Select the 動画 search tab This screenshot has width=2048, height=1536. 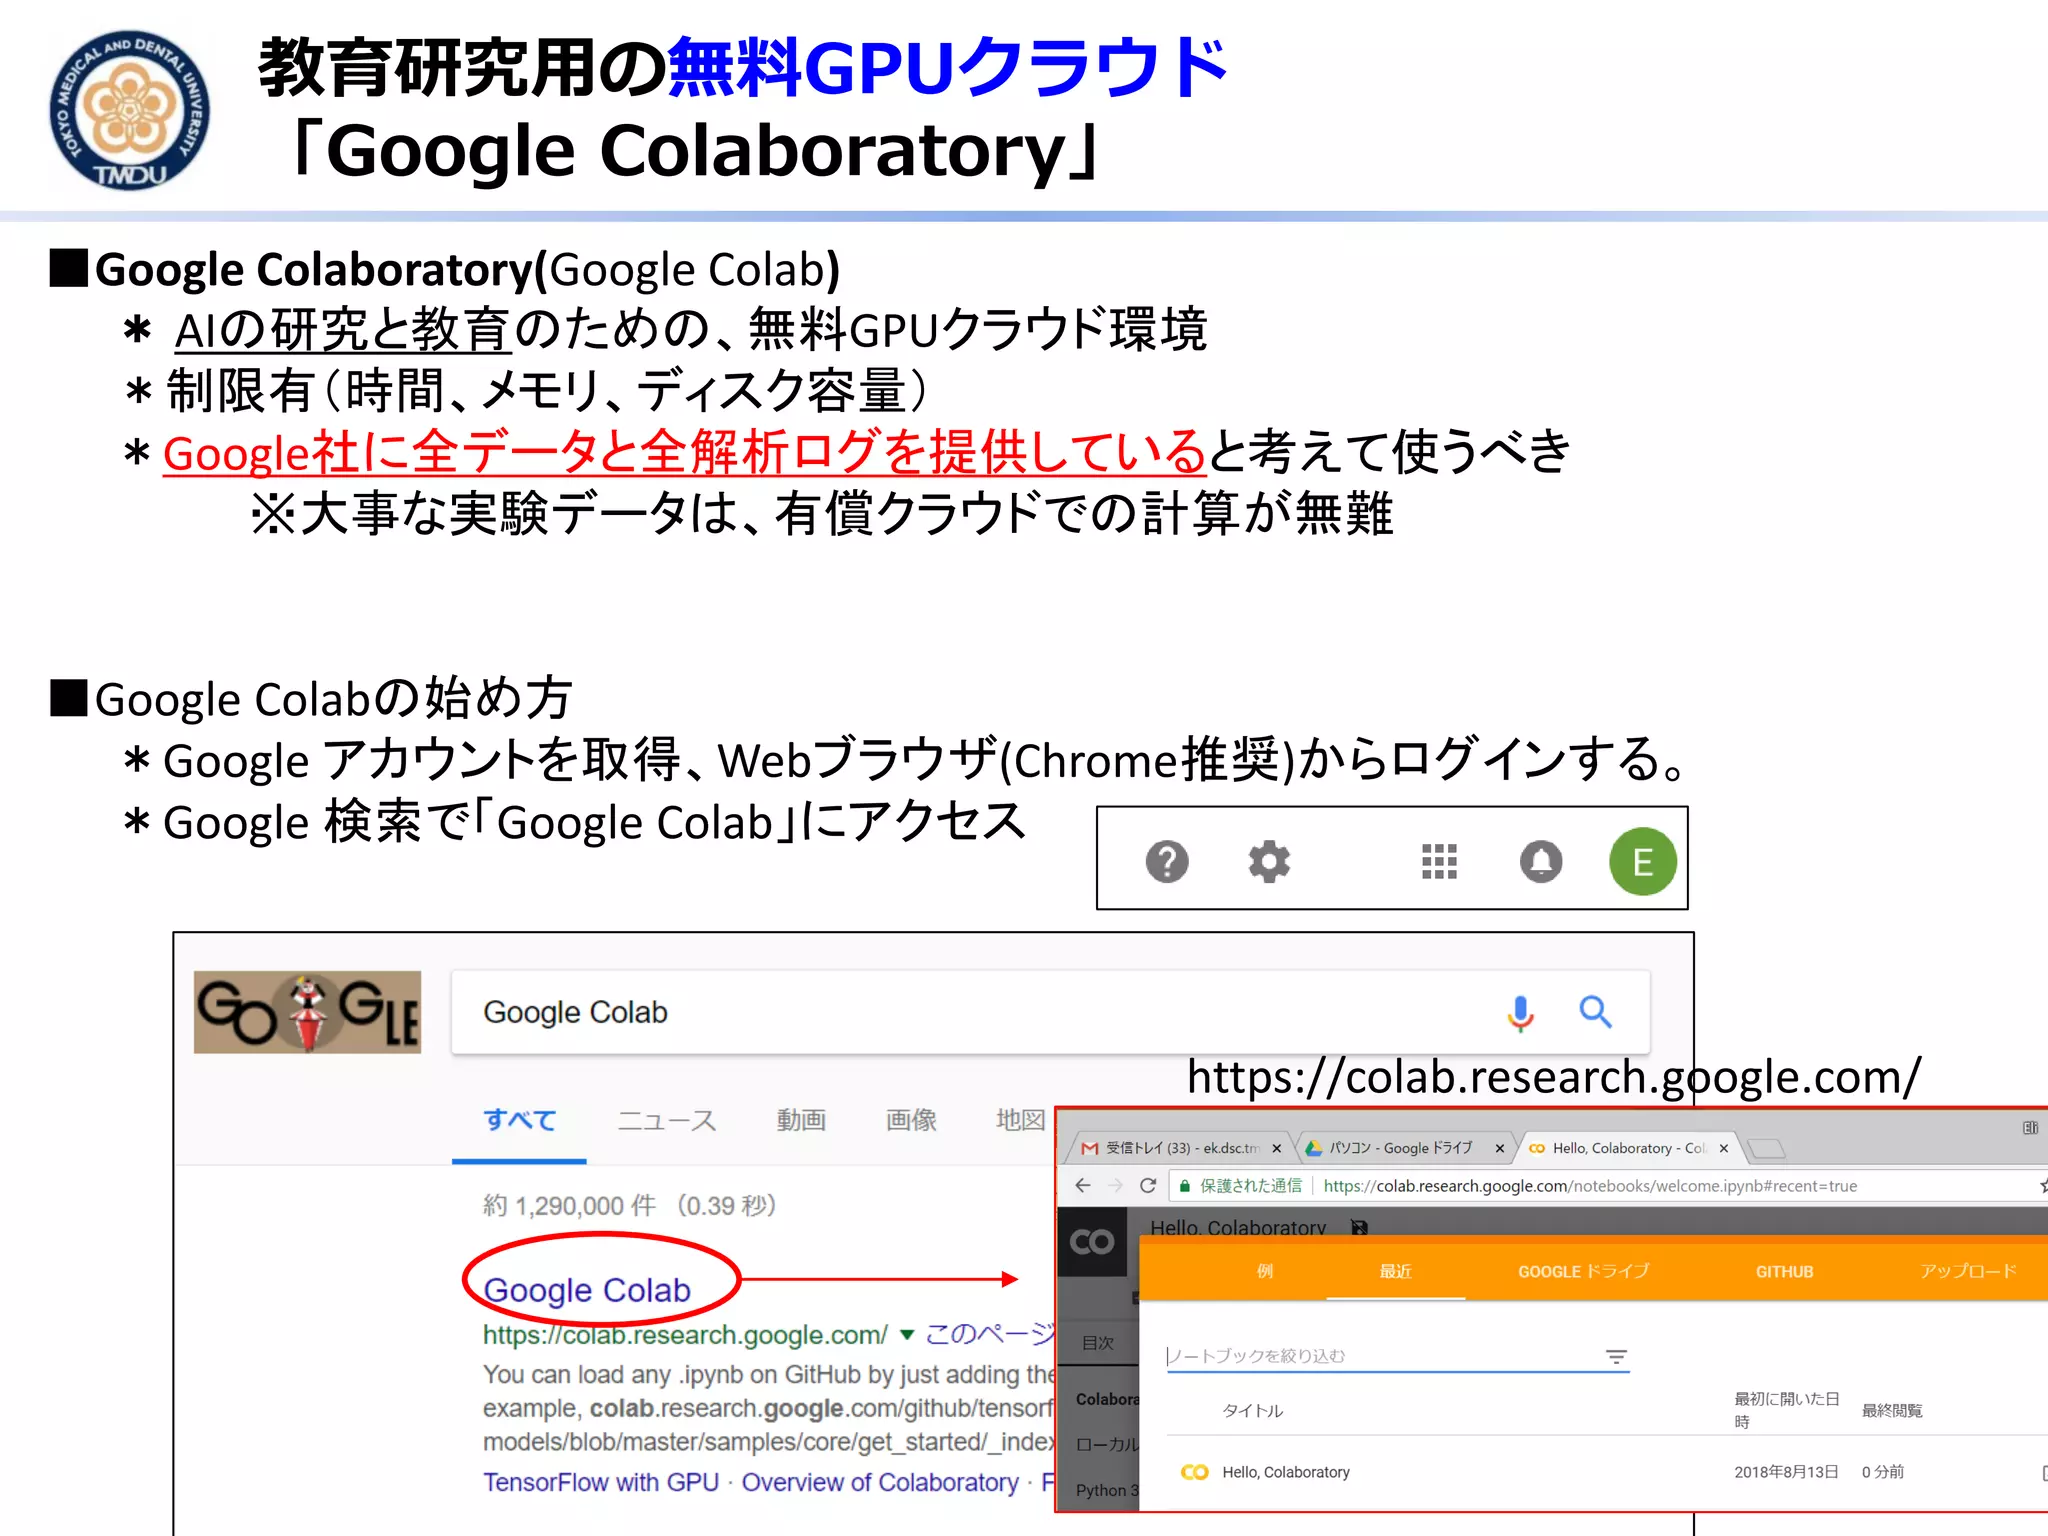[x=801, y=1120]
